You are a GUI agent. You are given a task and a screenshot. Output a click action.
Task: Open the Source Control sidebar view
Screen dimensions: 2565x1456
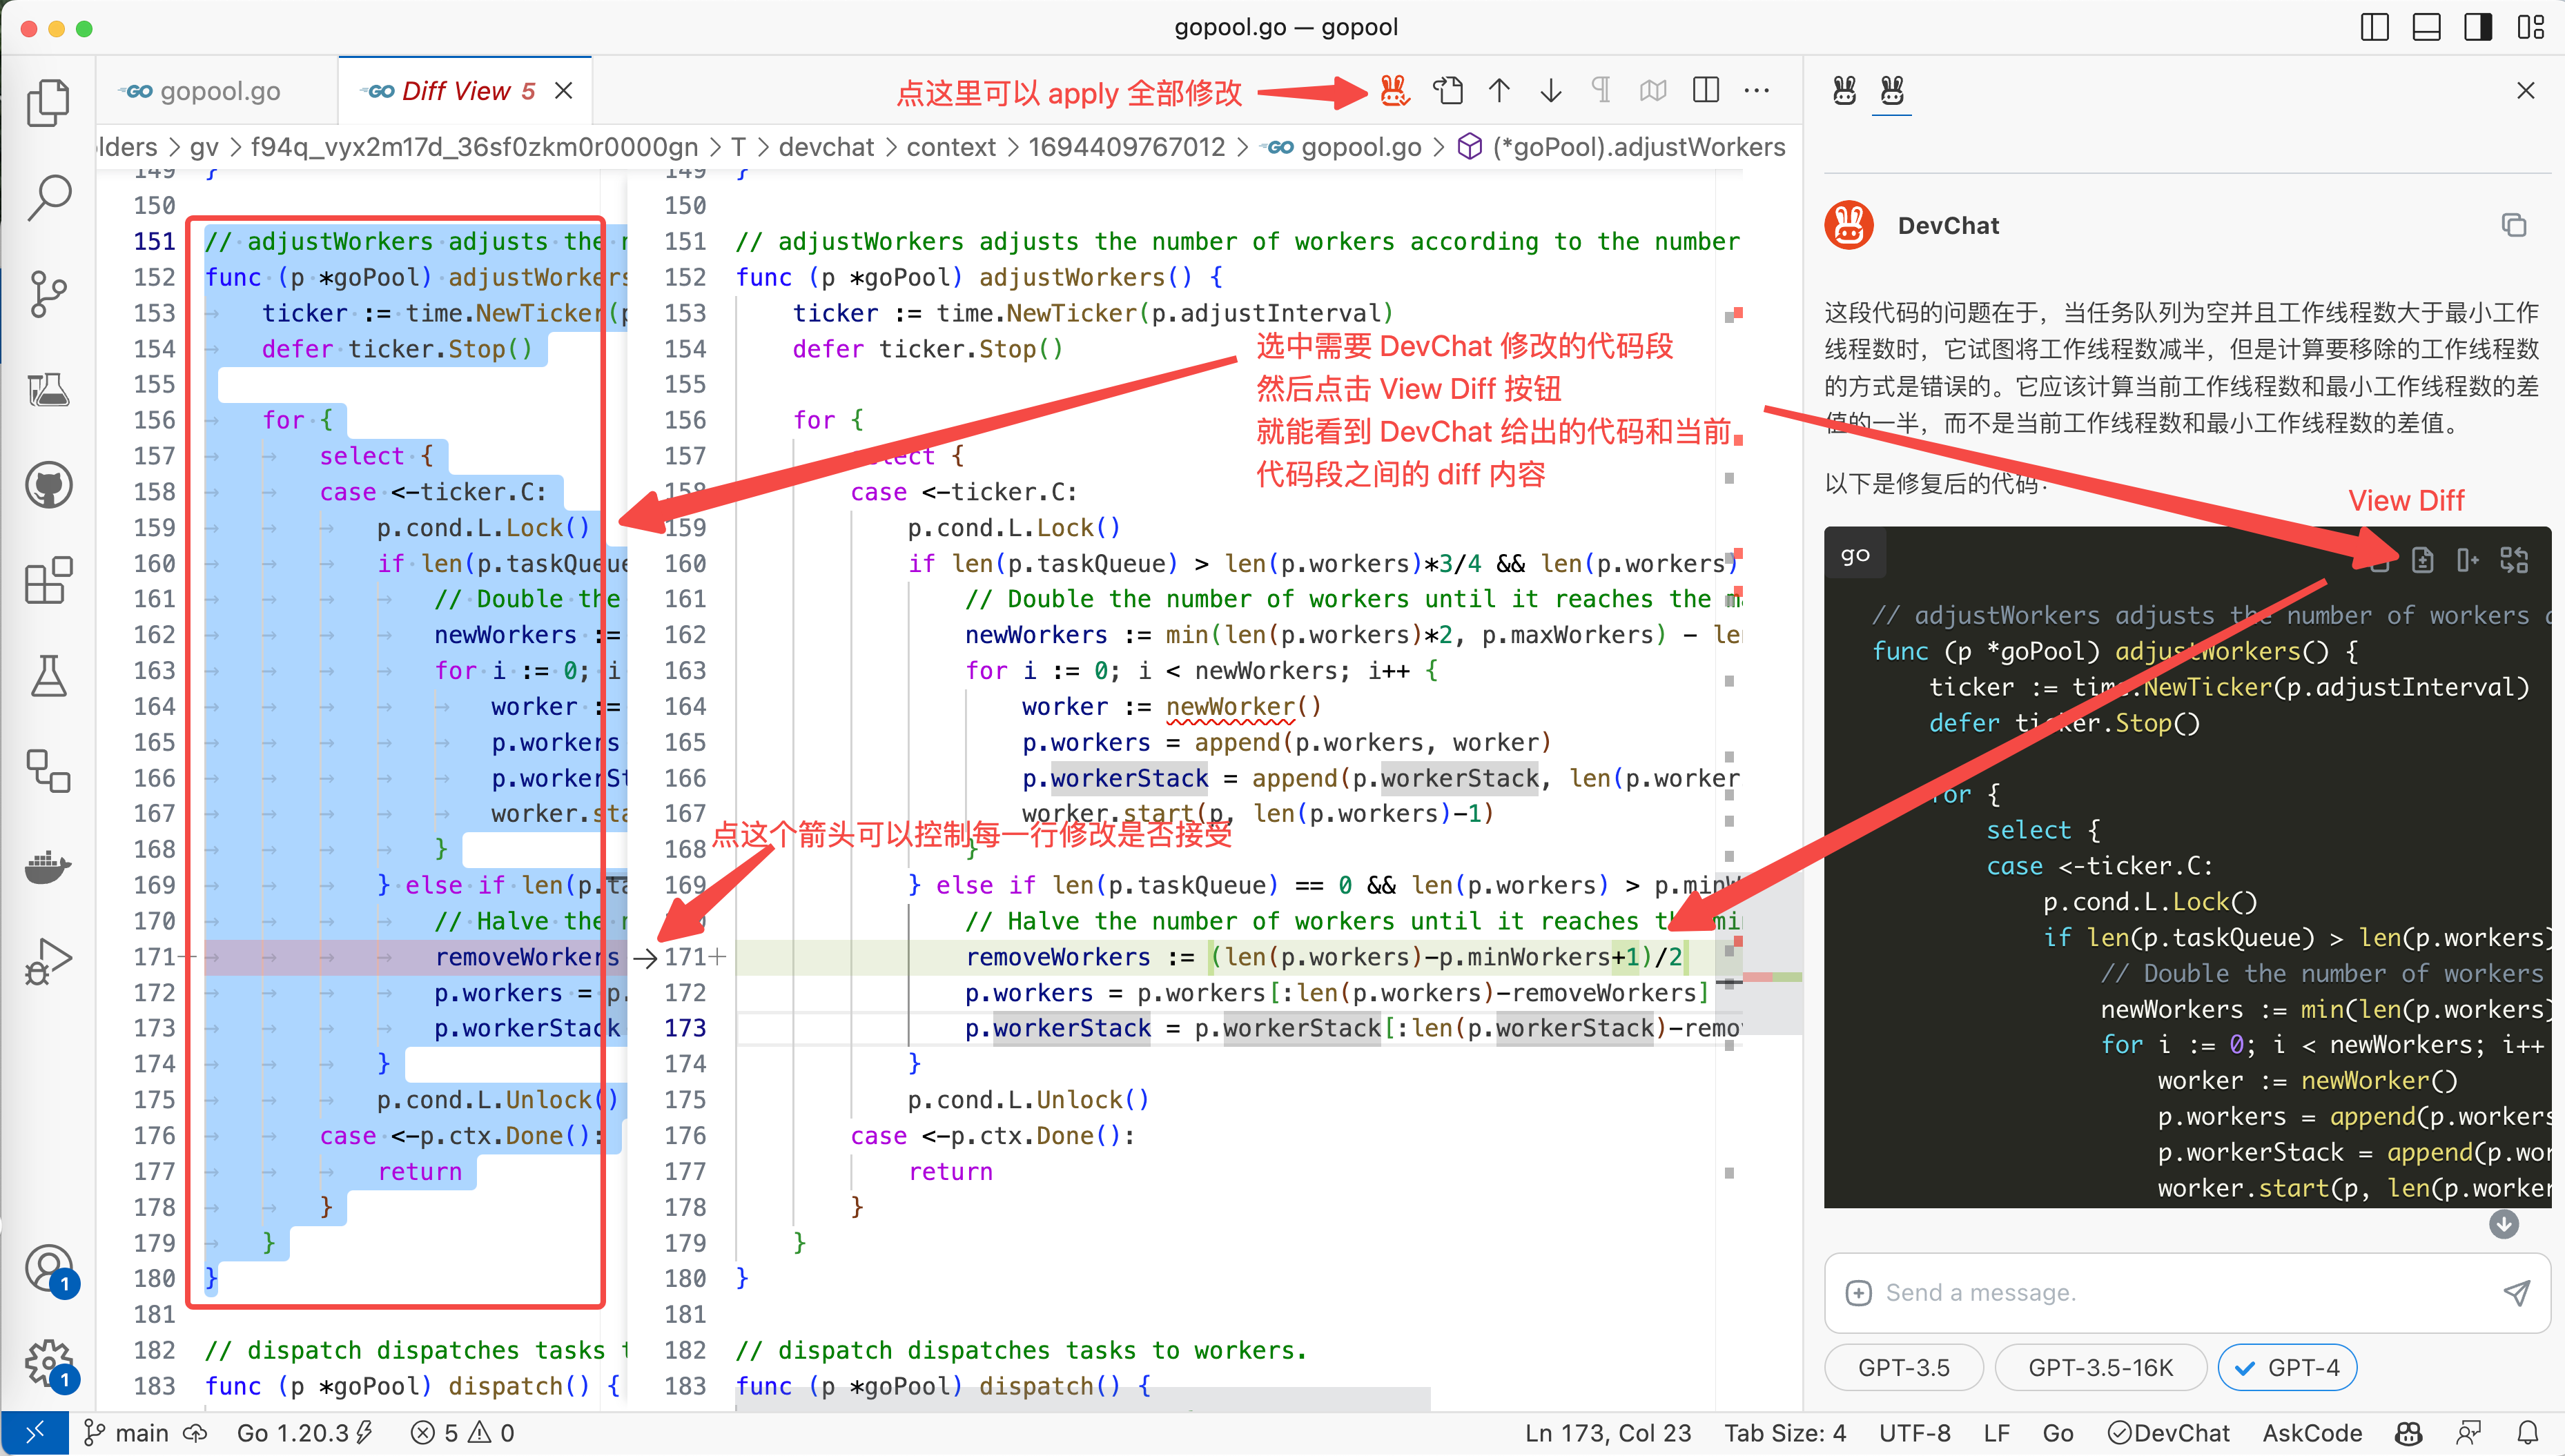tap(48, 294)
